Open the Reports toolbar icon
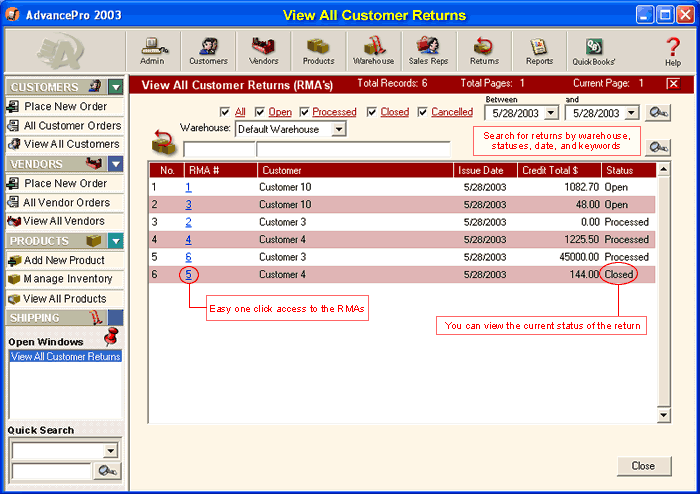 539,51
